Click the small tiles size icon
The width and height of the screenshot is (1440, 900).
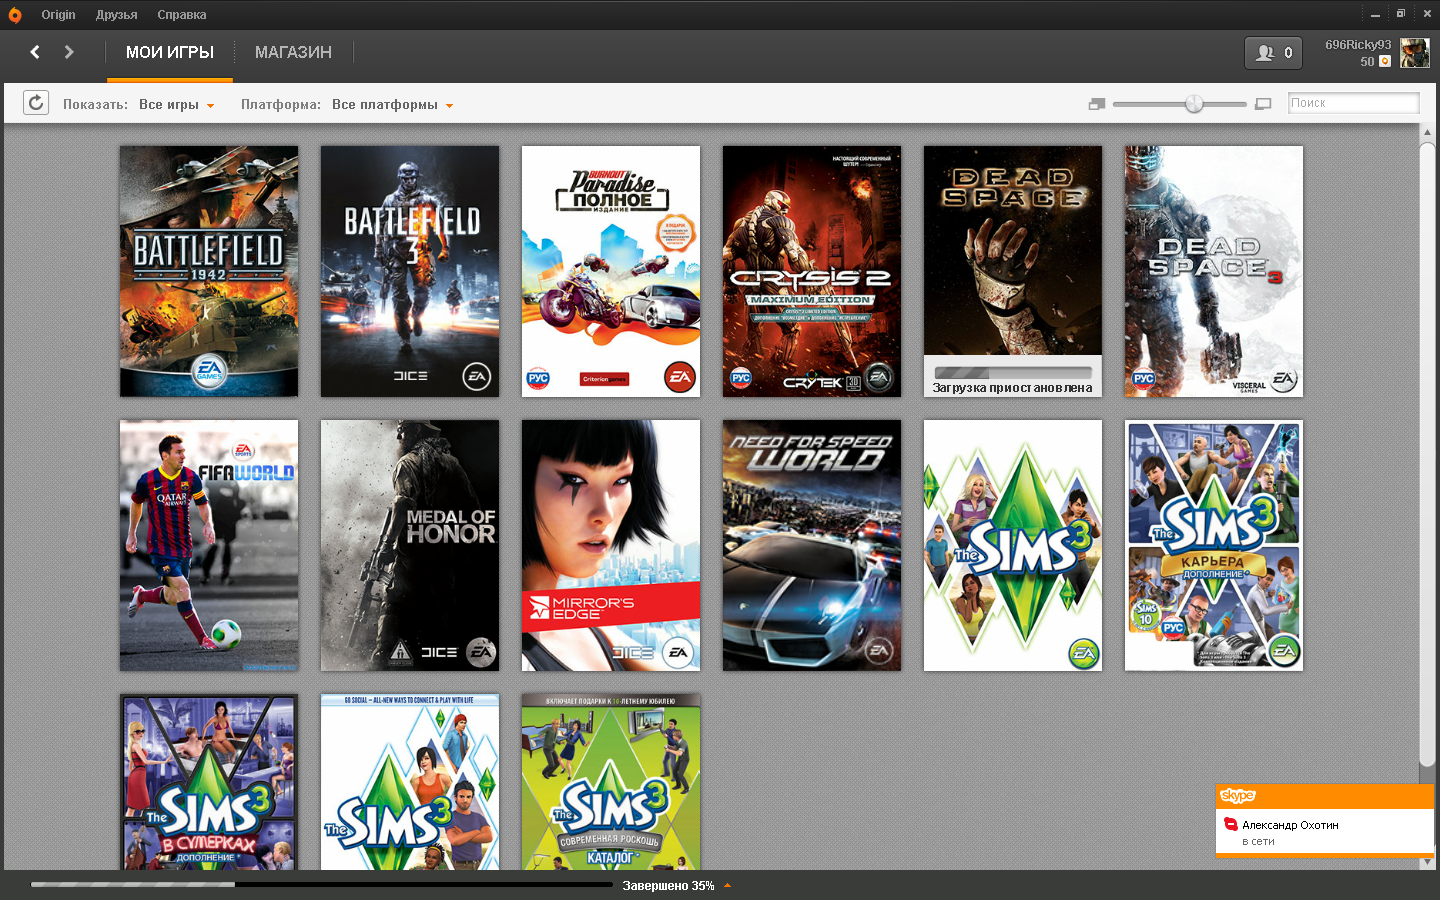[x=1097, y=104]
